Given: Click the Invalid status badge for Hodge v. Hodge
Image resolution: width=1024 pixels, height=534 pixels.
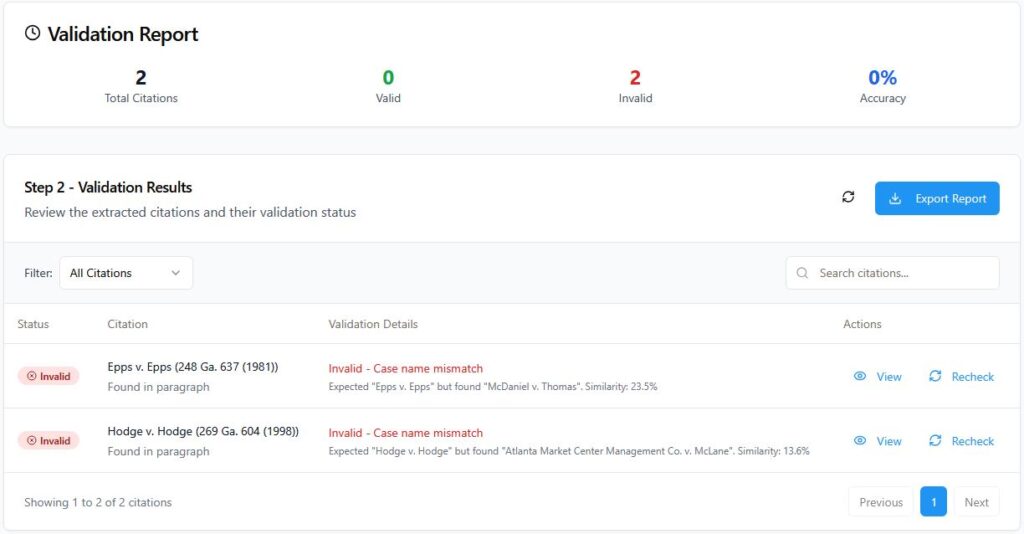Looking at the screenshot, I should pyautogui.click(x=48, y=440).
